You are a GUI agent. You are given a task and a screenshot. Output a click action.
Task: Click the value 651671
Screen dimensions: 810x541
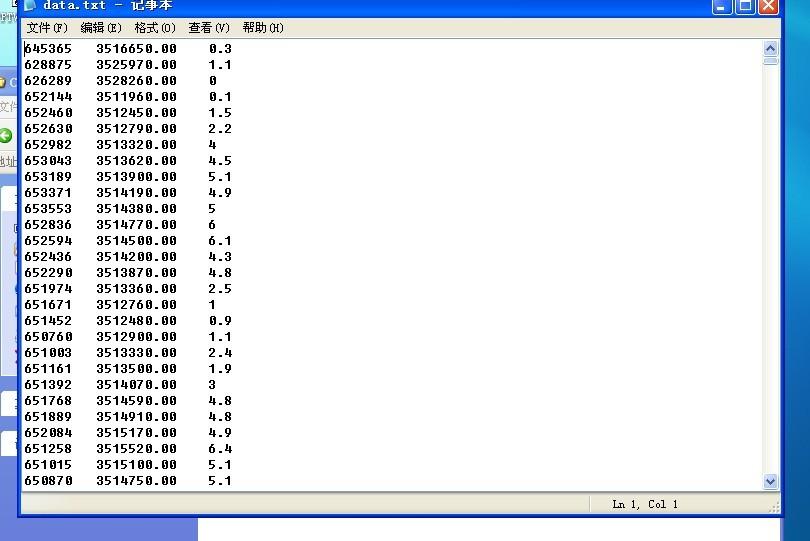(x=48, y=305)
